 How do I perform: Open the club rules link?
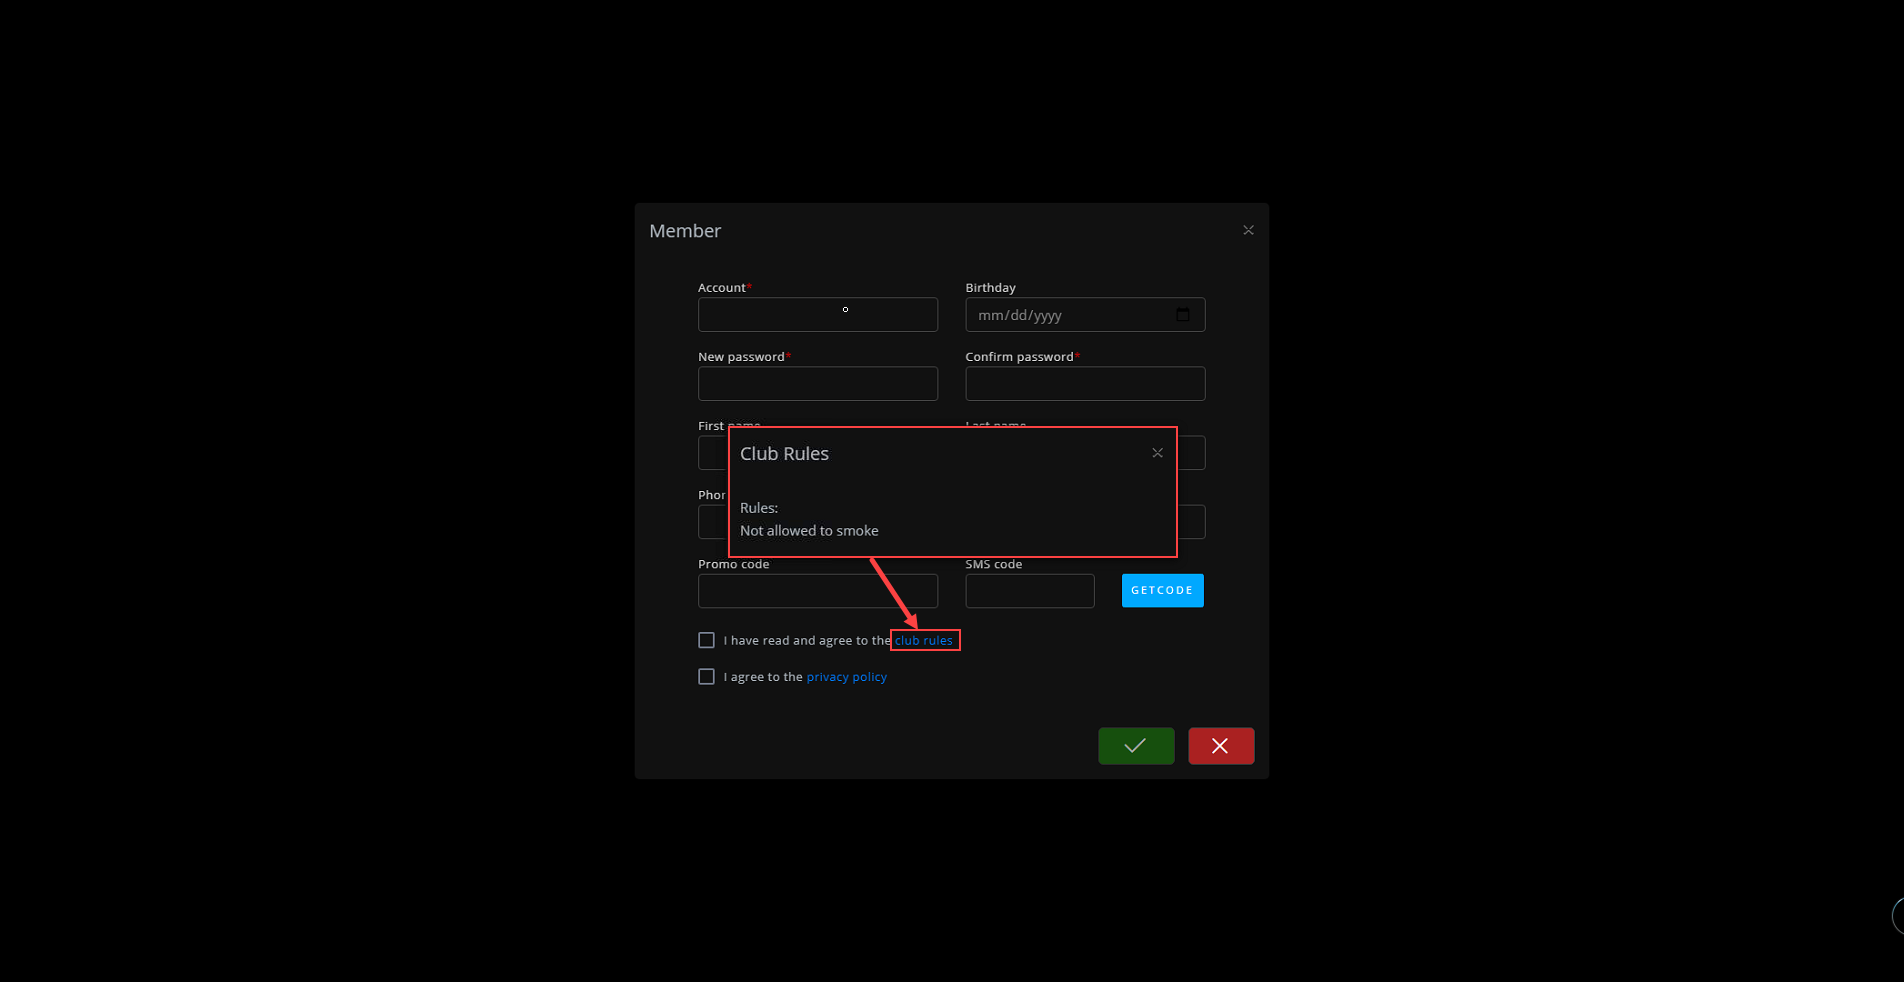coord(924,641)
